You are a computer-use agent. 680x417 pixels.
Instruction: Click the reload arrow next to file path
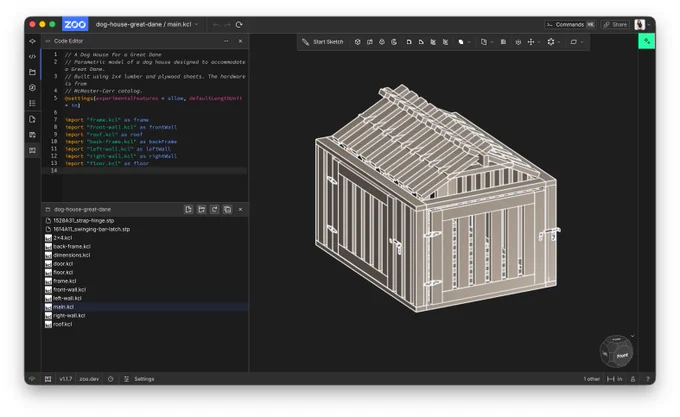coord(239,25)
